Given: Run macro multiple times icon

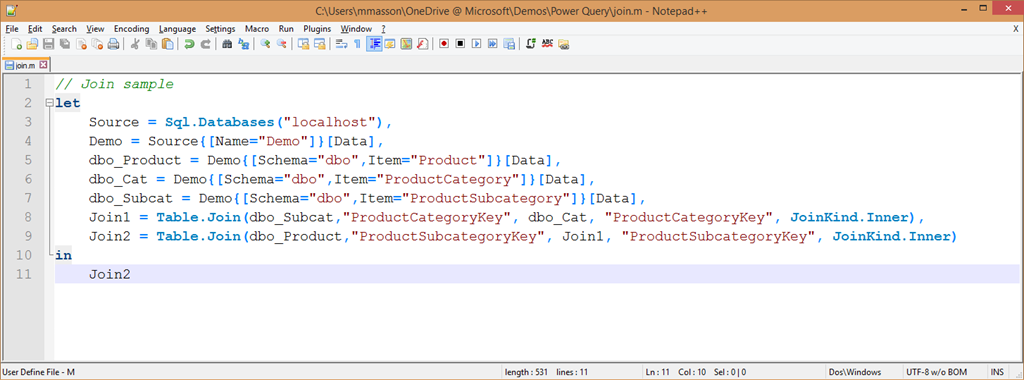Looking at the screenshot, I should coord(493,44).
